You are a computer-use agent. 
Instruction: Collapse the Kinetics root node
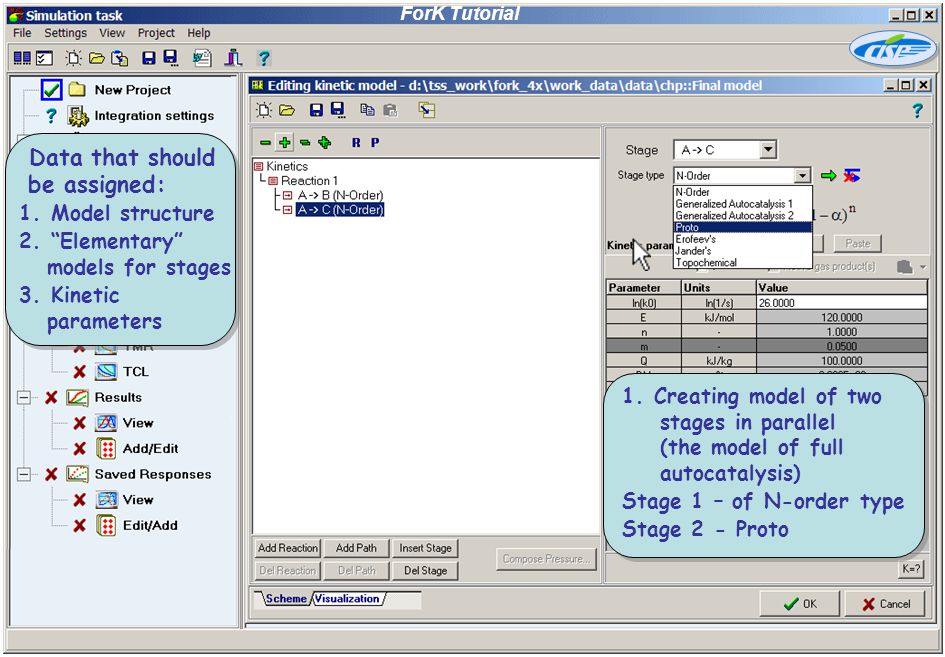click(259, 166)
